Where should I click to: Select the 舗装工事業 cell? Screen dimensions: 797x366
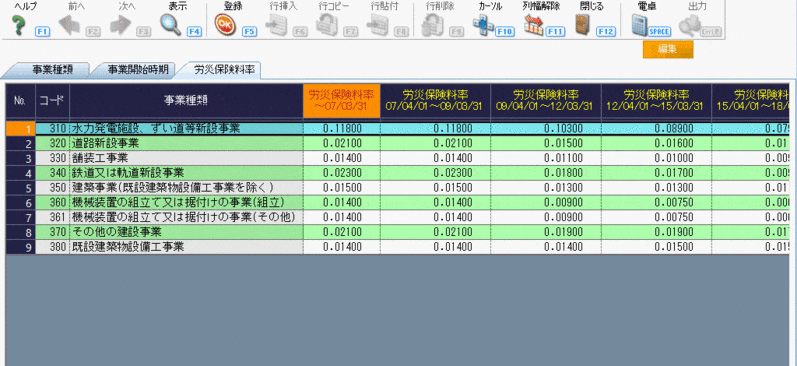(x=186, y=158)
